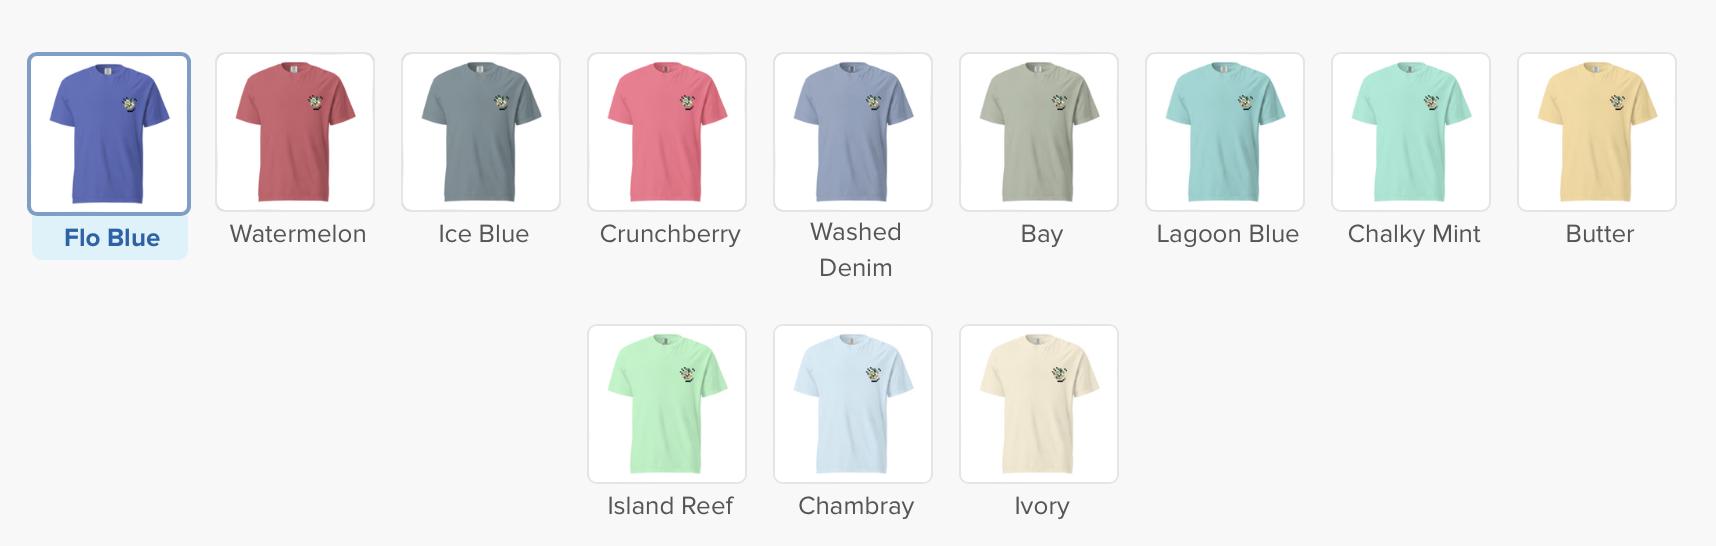Screen dimensions: 1716x546
Task: Click the Lagoon Blue color name
Action: click(1228, 234)
